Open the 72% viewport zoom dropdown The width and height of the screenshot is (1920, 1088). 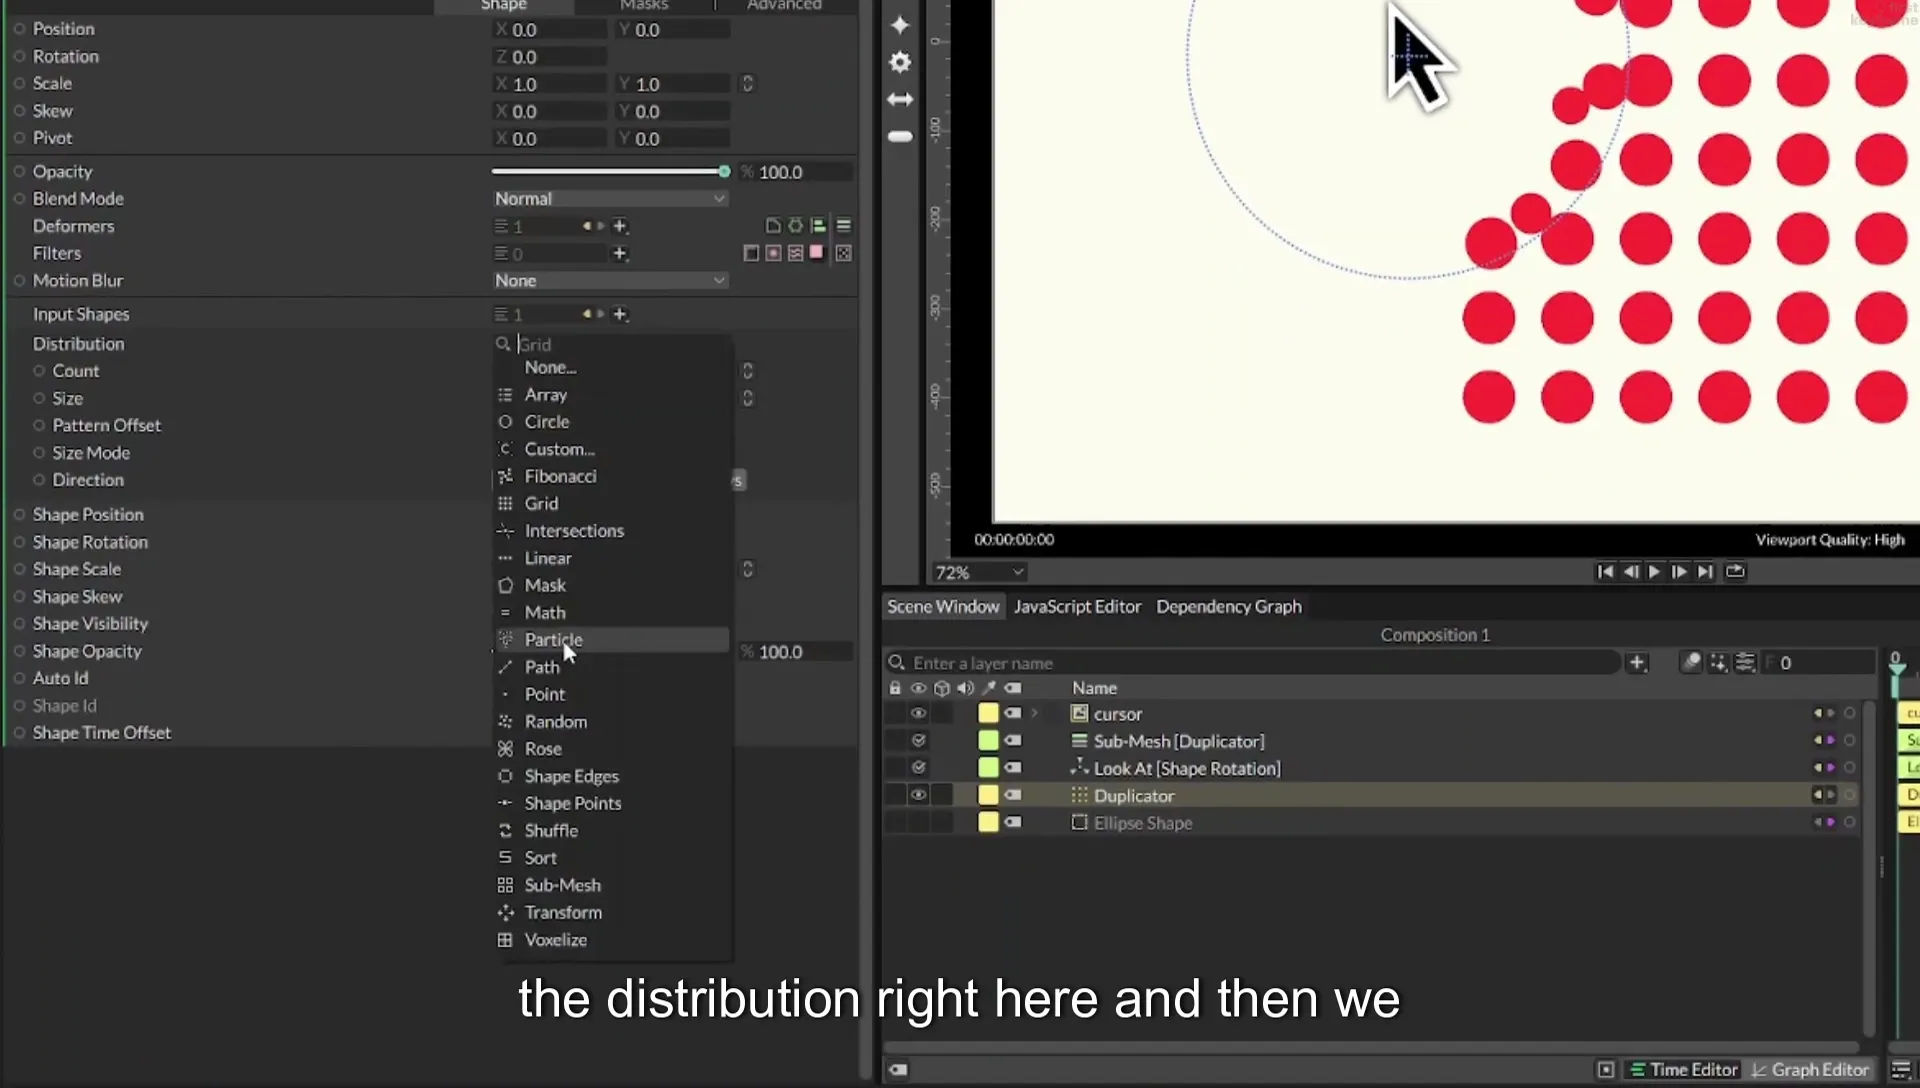point(979,573)
